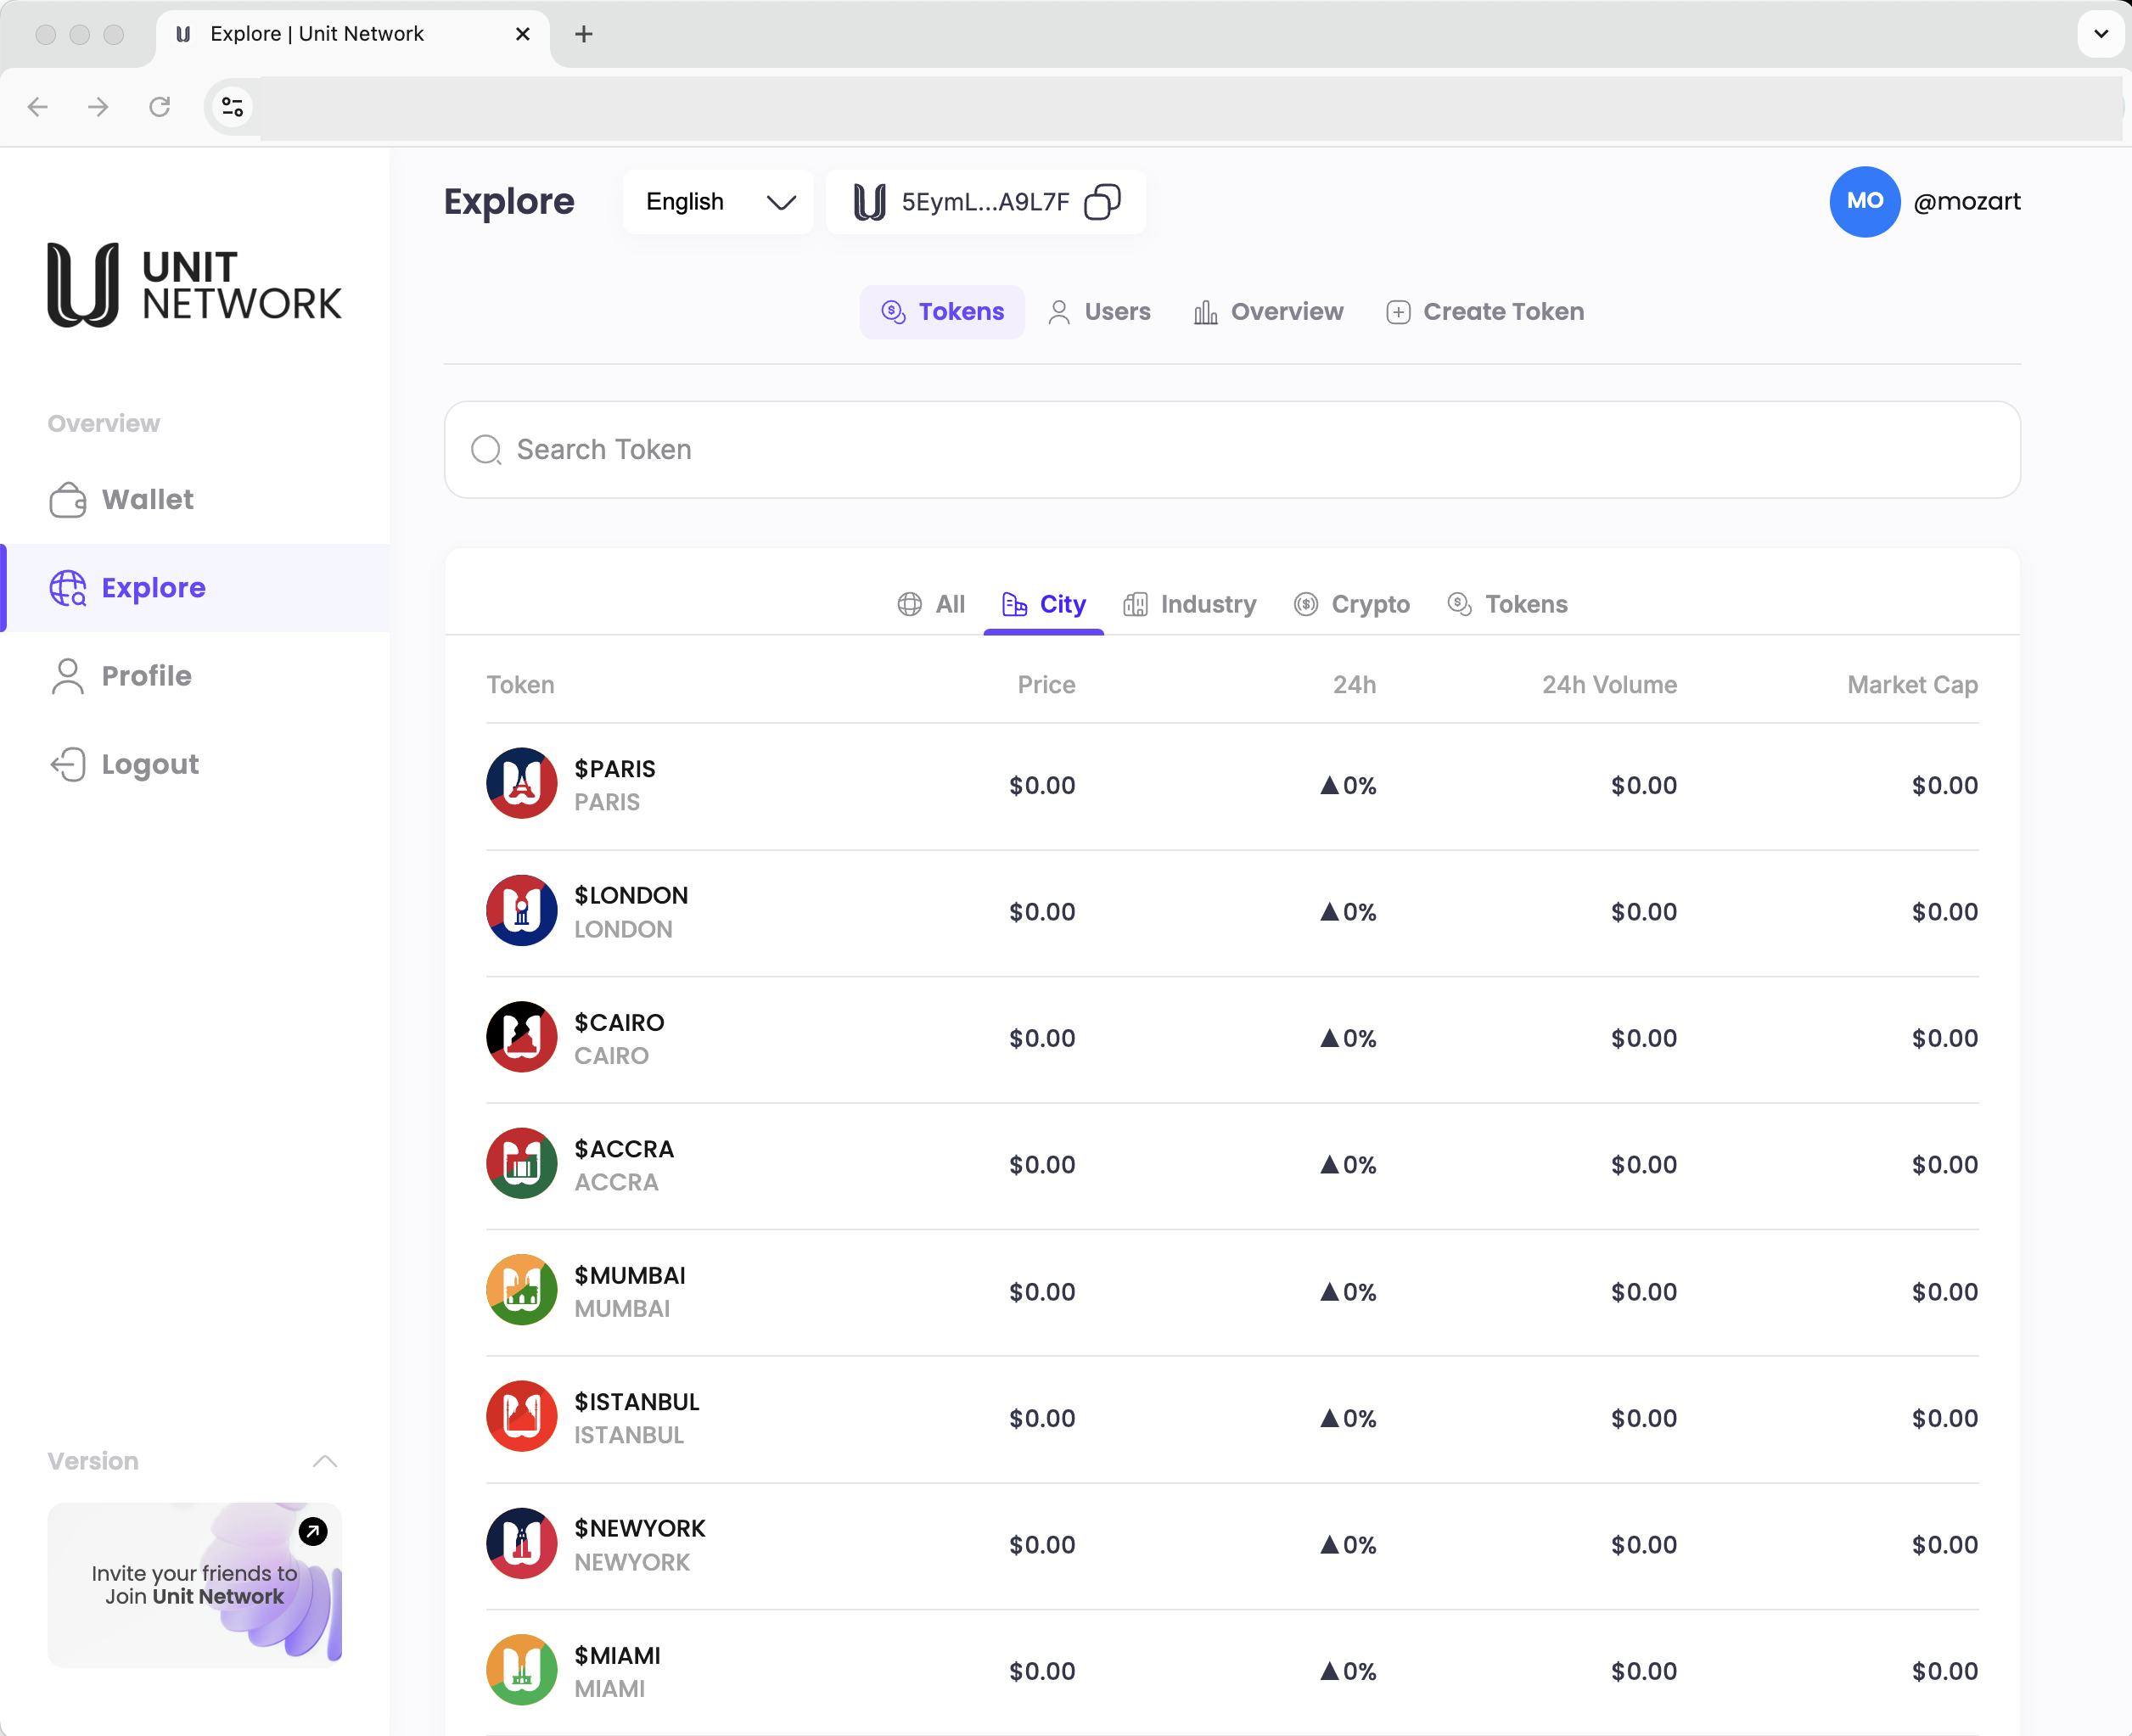
Task: Switch to the Users tab
Action: 1099,312
